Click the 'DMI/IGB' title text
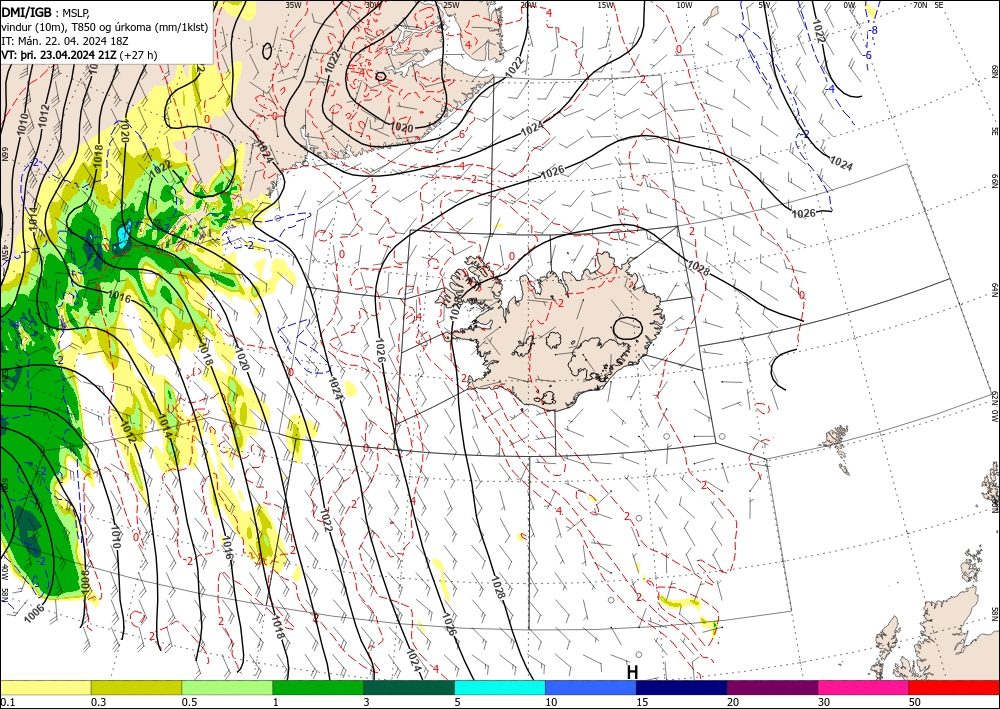This screenshot has width=1000, height=709. coord(27,11)
